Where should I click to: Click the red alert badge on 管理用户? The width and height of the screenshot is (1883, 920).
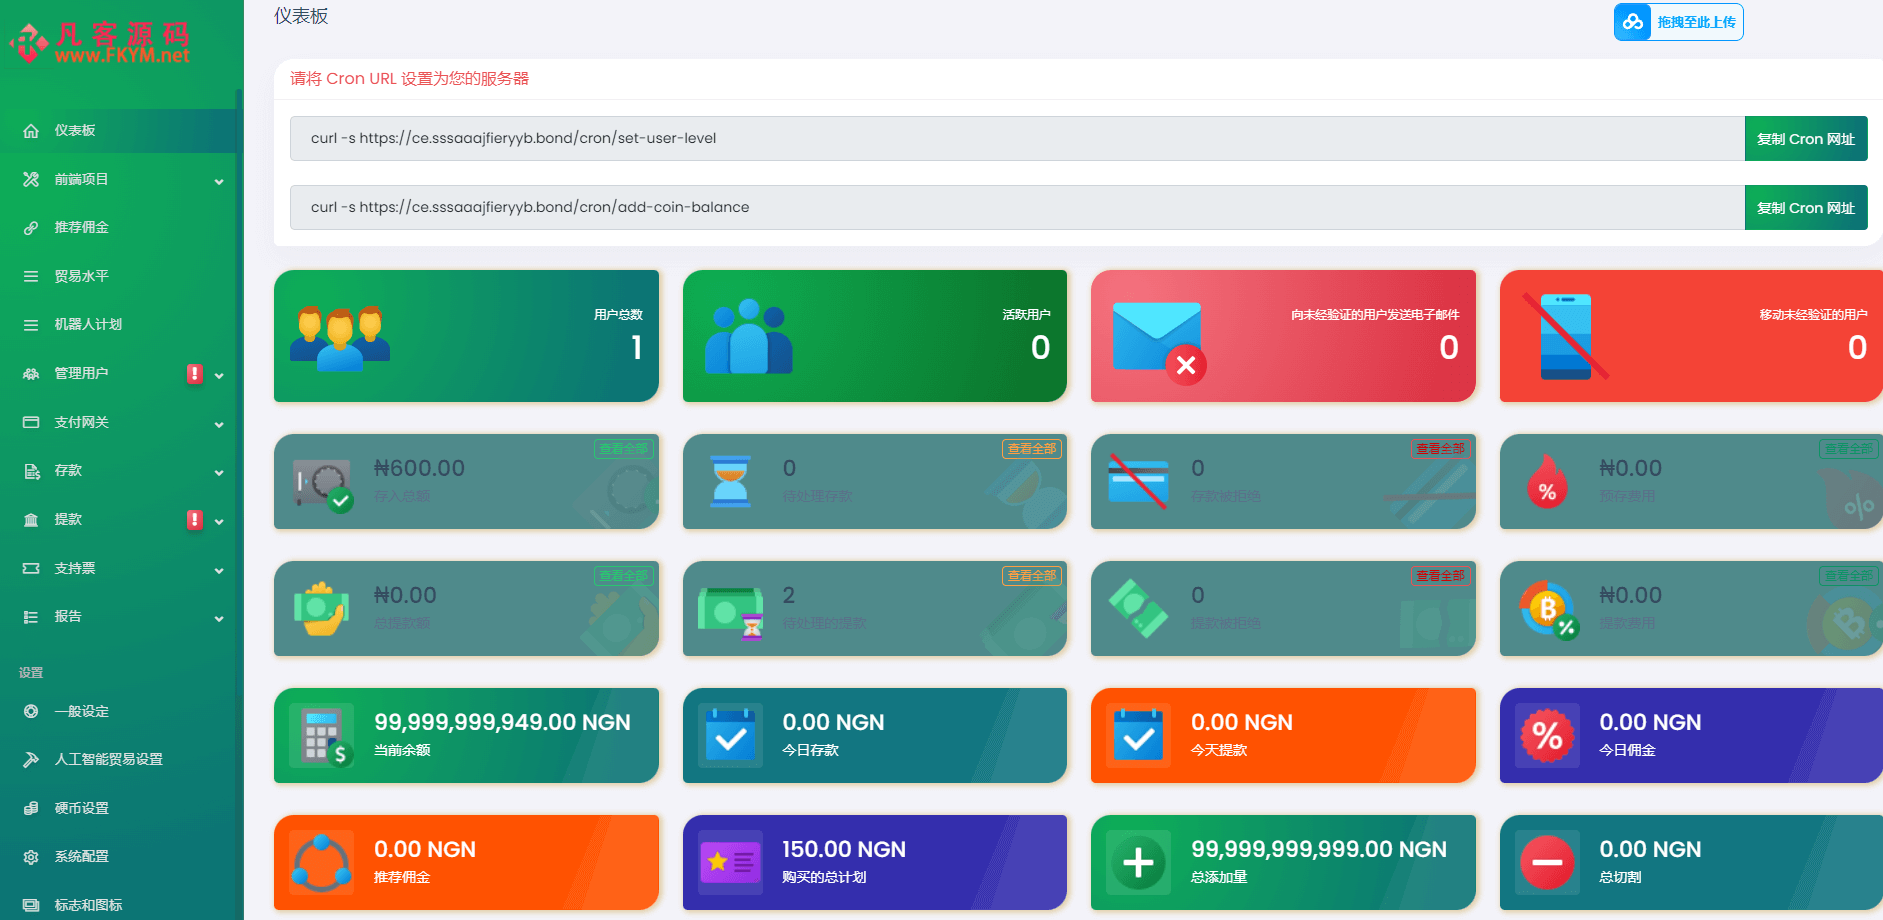[x=195, y=374]
